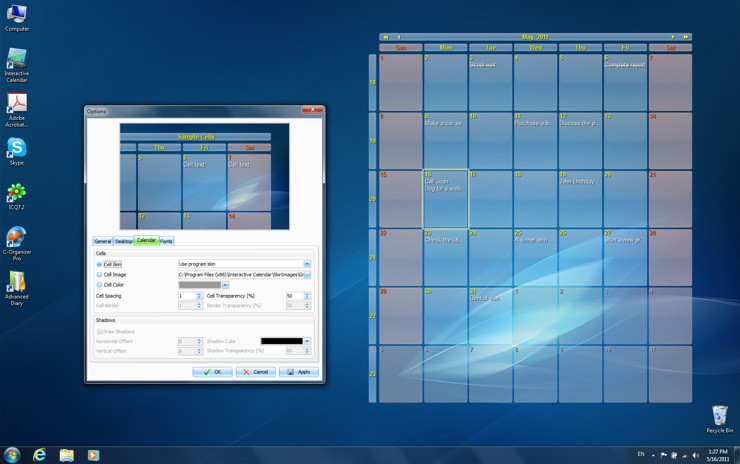Image resolution: width=740 pixels, height=464 pixels.
Task: Select May 25 cell 'A dinner with'
Action: [x=535, y=257]
